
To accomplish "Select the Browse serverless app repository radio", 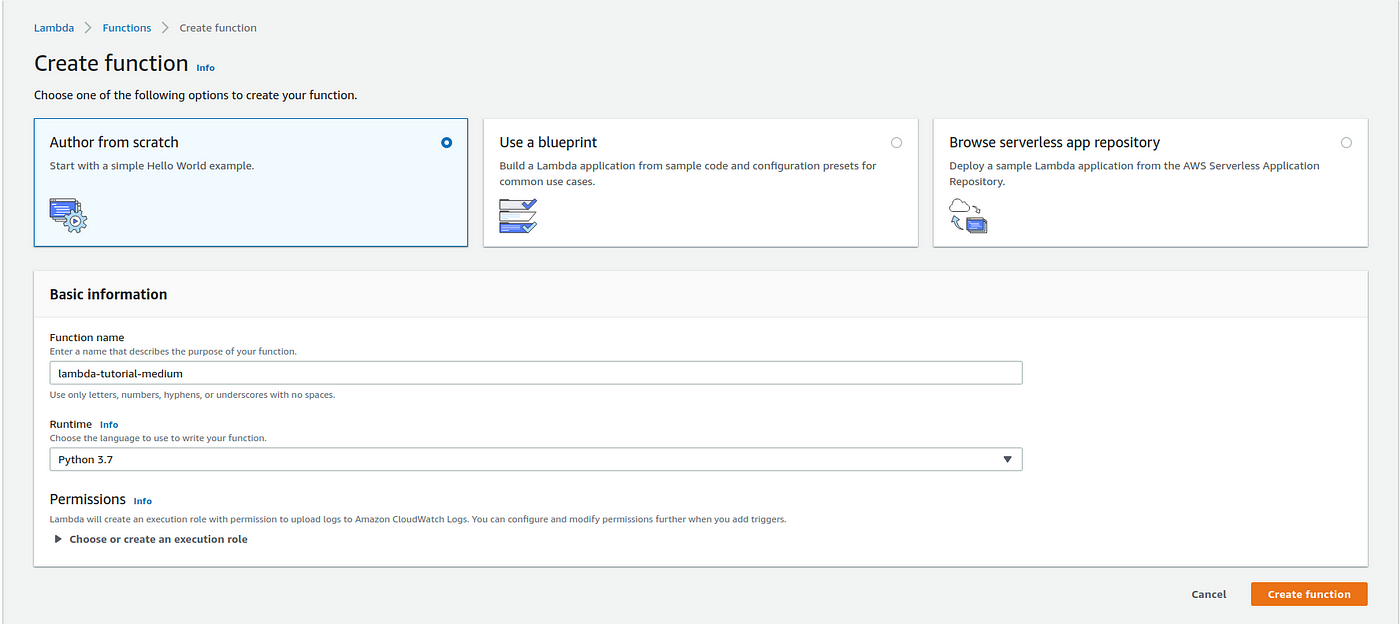I will coord(1346,143).
